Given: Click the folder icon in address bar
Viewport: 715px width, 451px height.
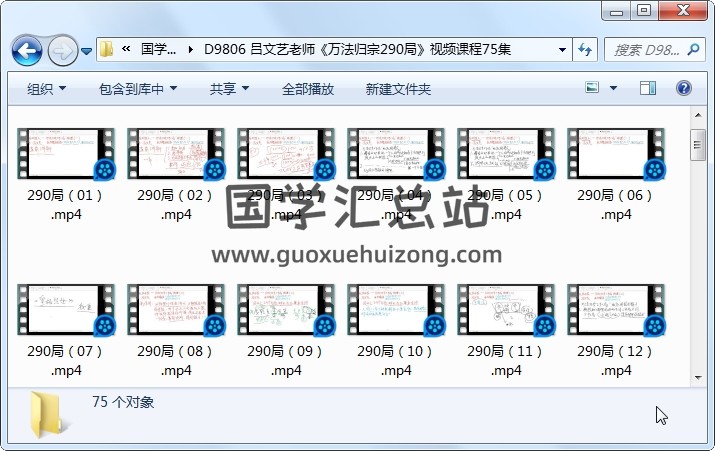Looking at the screenshot, I should tap(106, 49).
